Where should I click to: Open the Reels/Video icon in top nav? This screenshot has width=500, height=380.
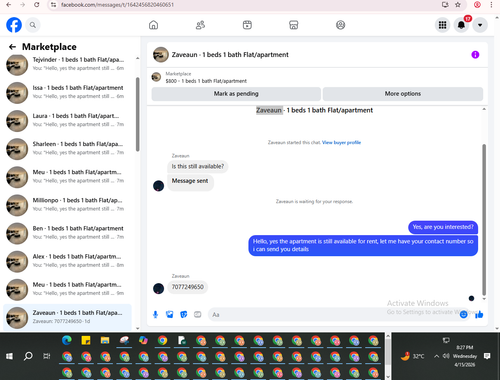[x=247, y=25]
